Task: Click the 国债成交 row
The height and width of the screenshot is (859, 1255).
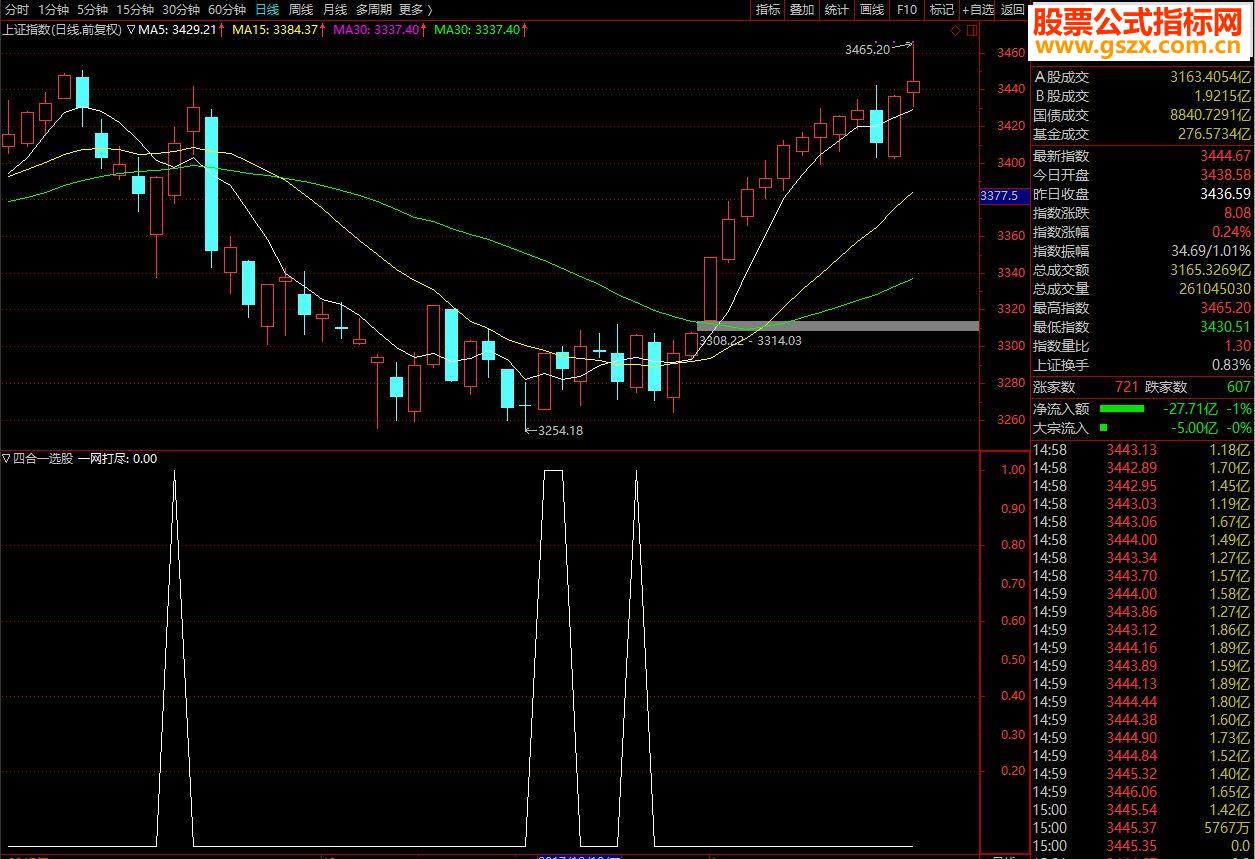Action: [1142, 115]
